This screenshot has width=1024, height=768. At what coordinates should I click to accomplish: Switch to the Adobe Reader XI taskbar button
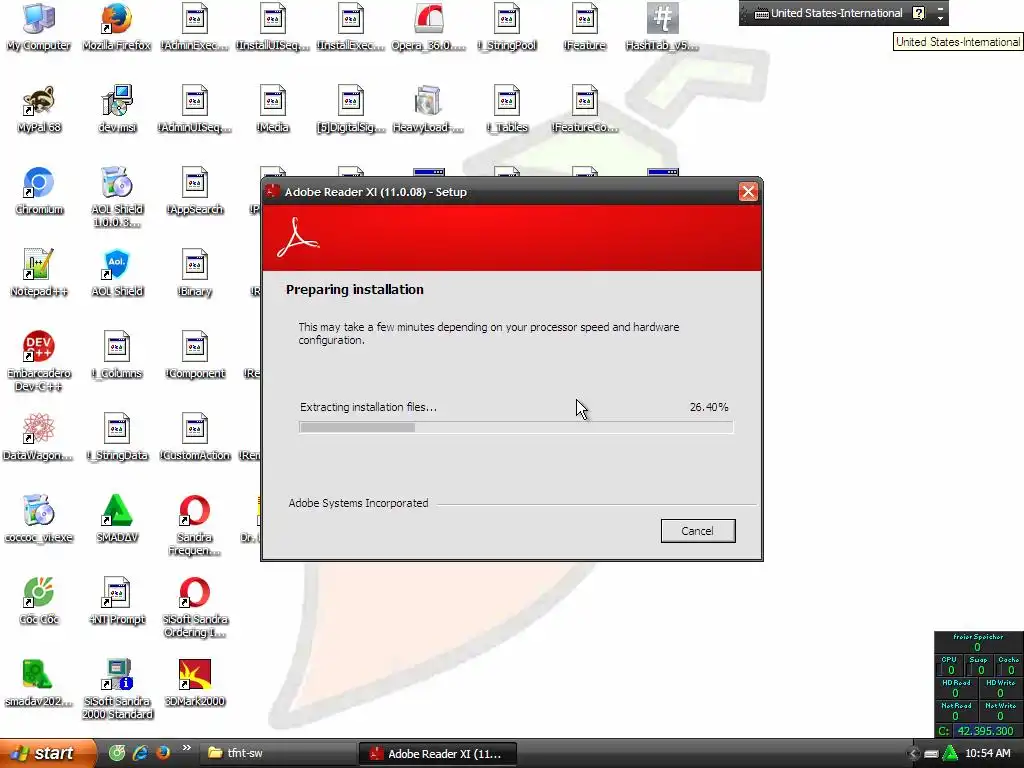[x=438, y=753]
